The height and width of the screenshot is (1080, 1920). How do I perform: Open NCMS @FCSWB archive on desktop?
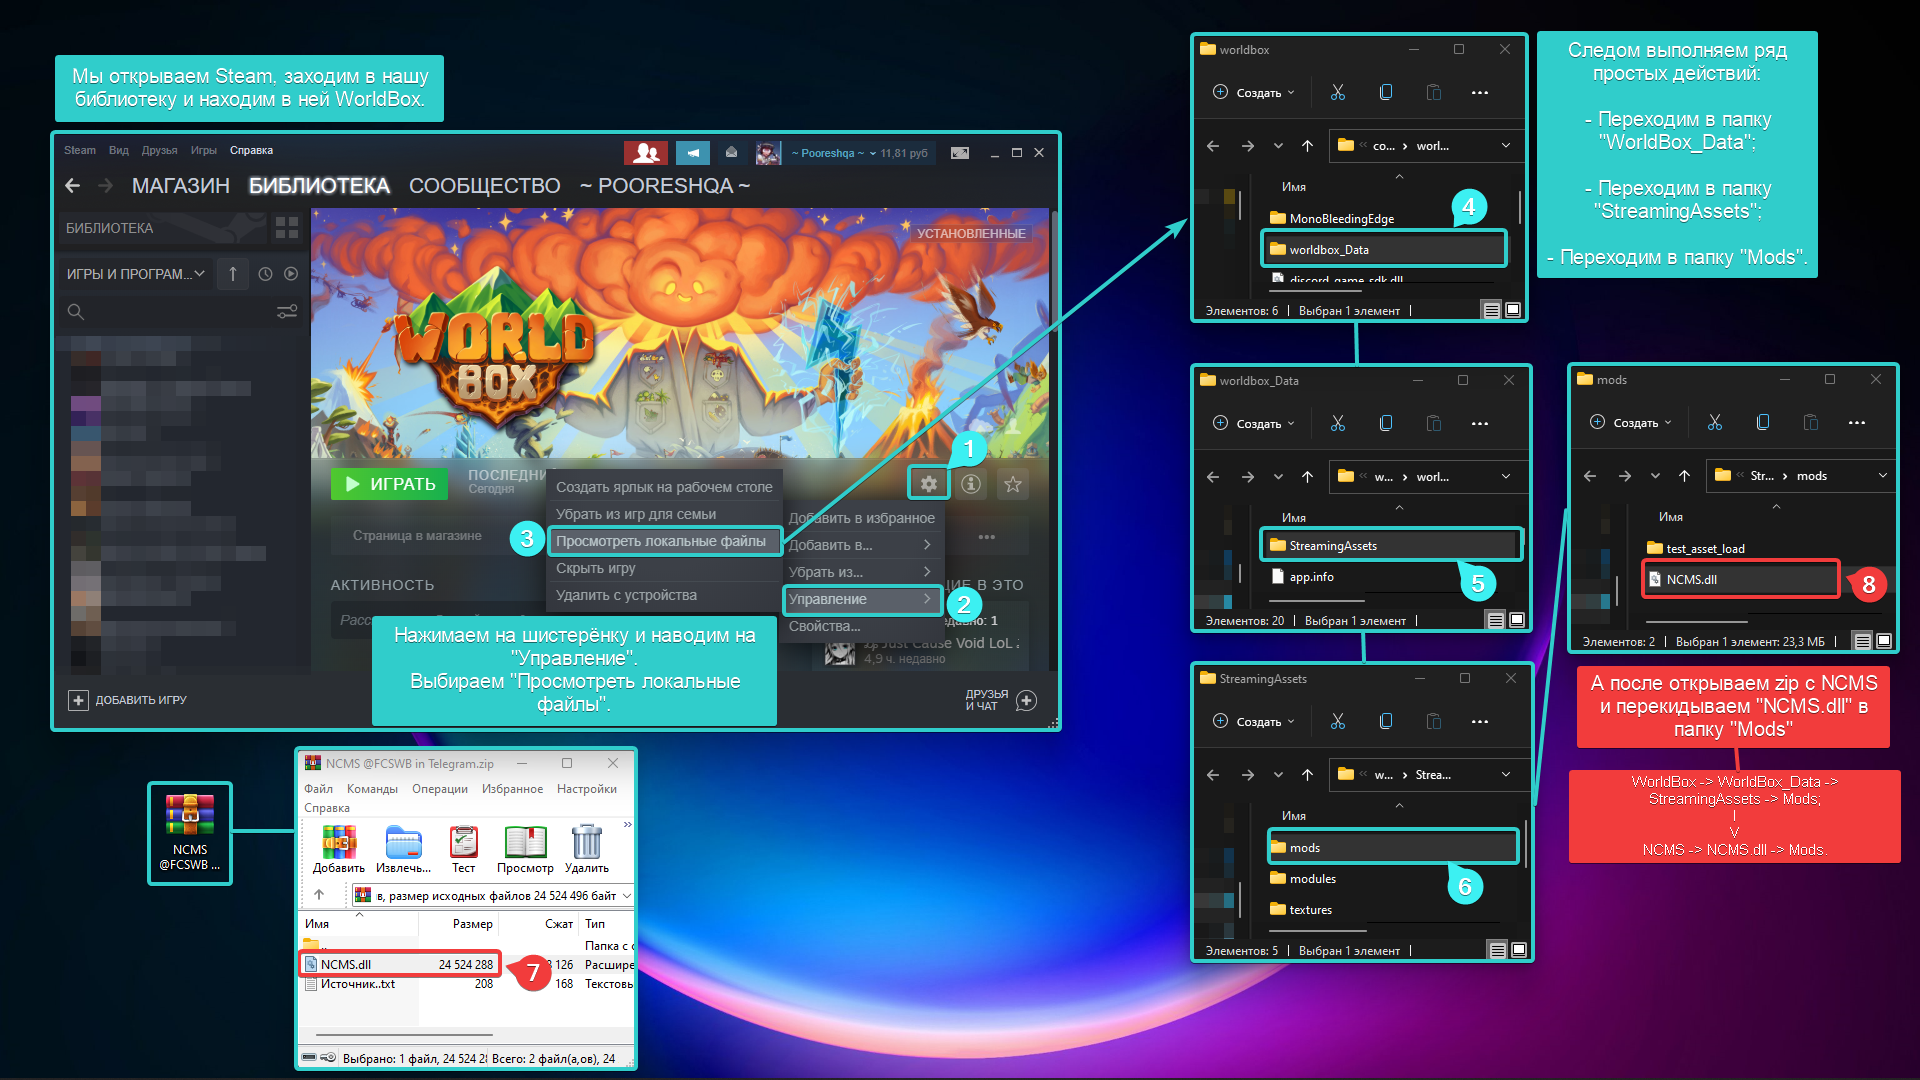(190, 832)
